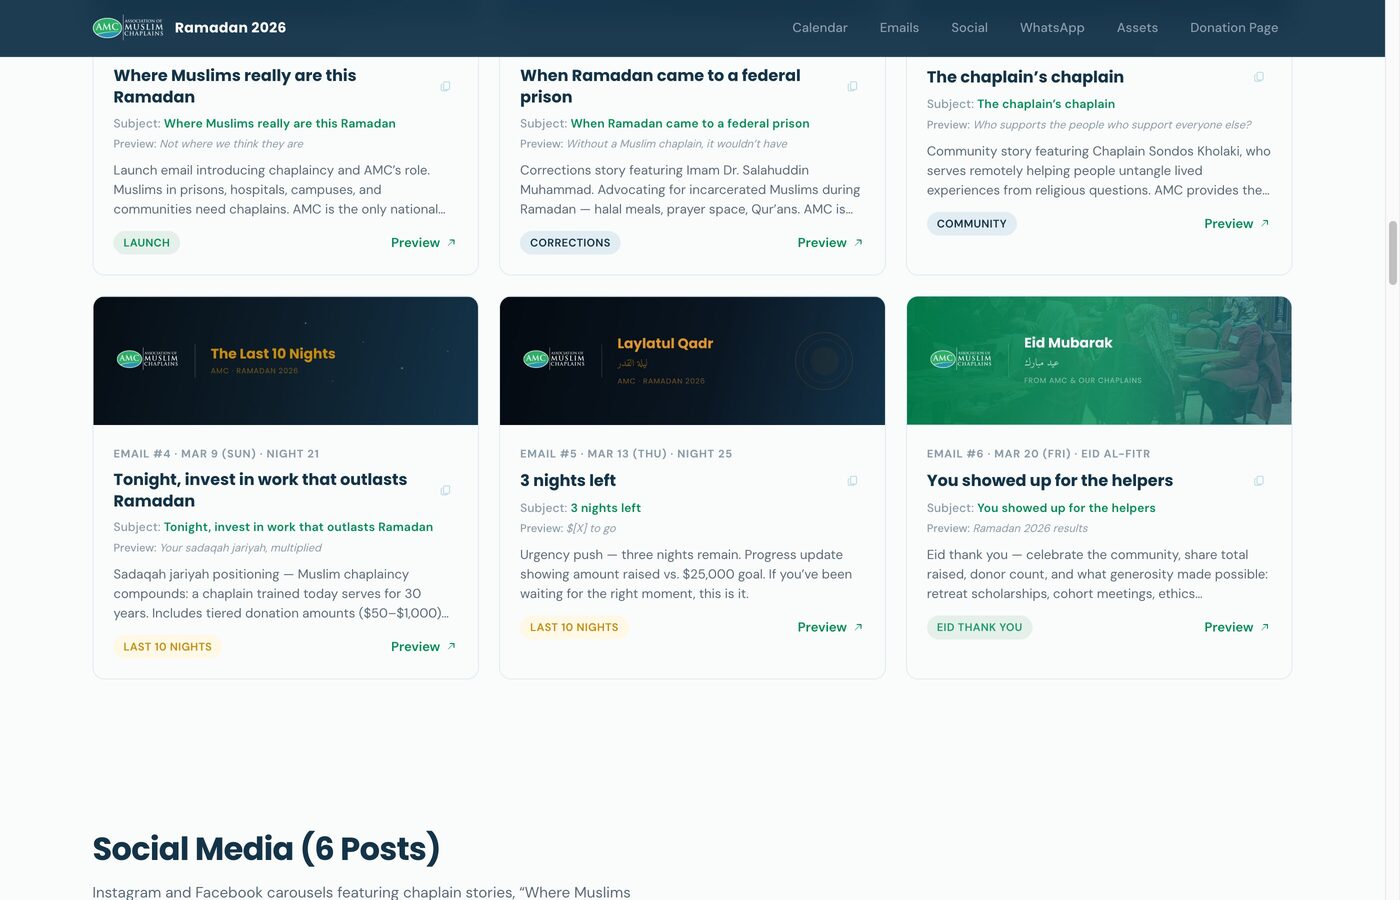Copy 'You showed up for the helpers' email
This screenshot has width=1400, height=900.
[x=1259, y=481]
